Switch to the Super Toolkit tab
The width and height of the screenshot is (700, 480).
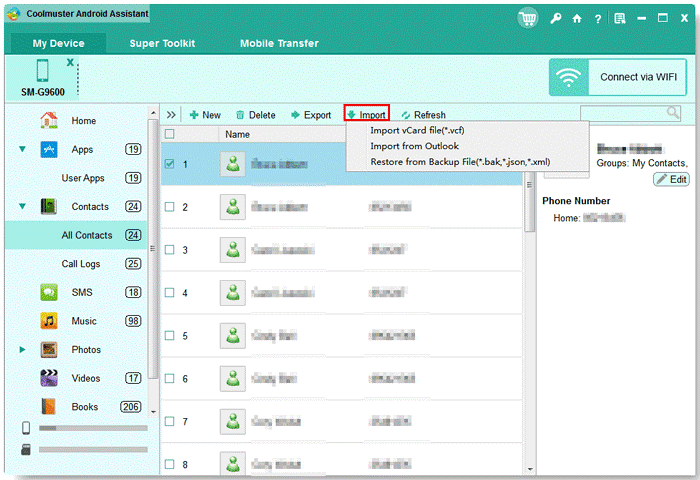click(162, 44)
